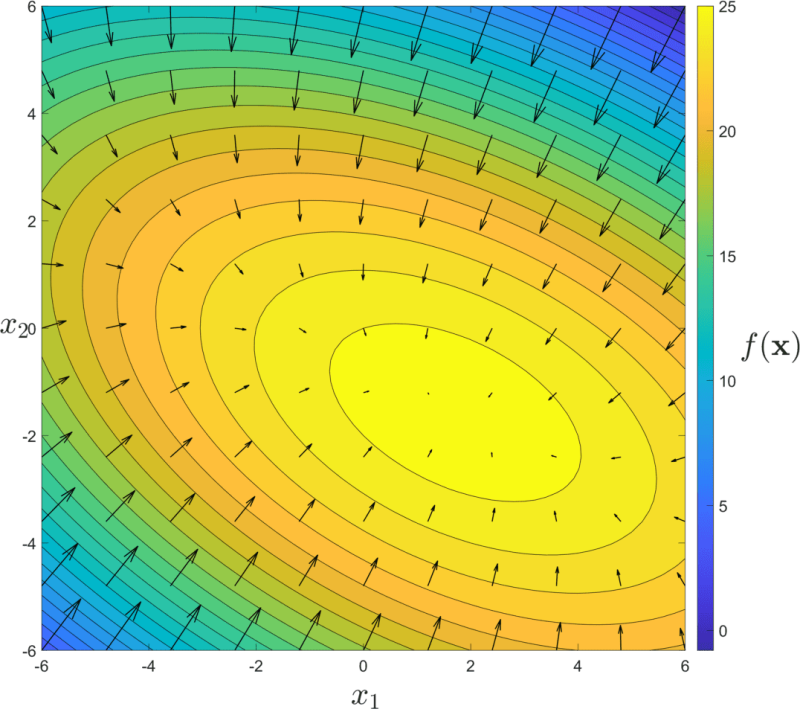
Task: Click the innermost bright yellow contour region
Action: (x=455, y=411)
